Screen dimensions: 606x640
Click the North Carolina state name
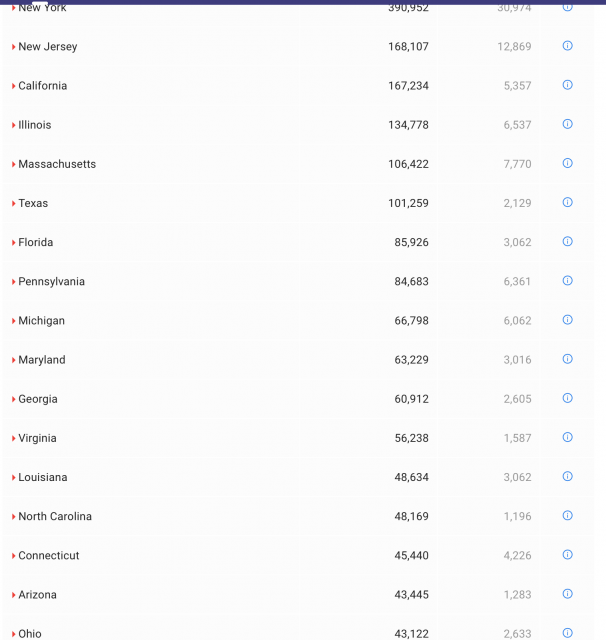(55, 516)
